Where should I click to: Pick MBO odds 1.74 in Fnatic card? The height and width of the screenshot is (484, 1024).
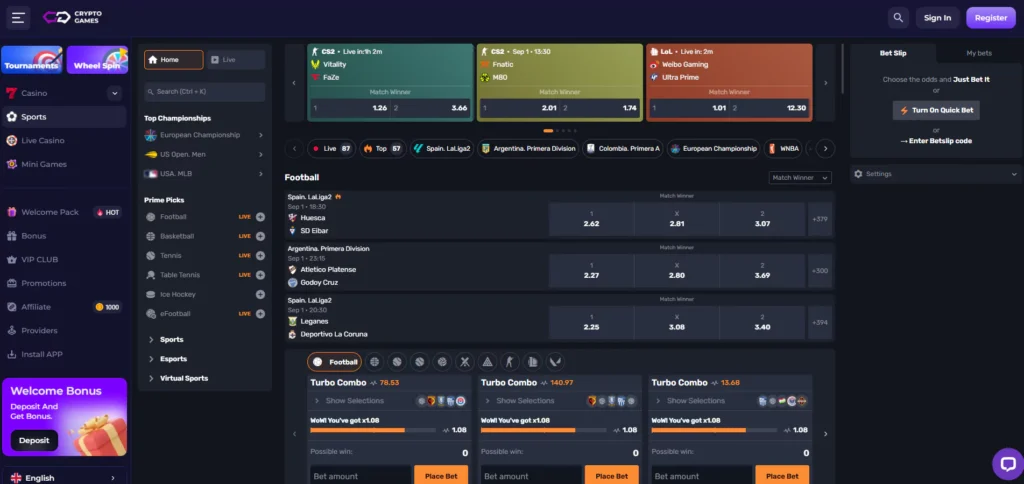(x=599, y=108)
